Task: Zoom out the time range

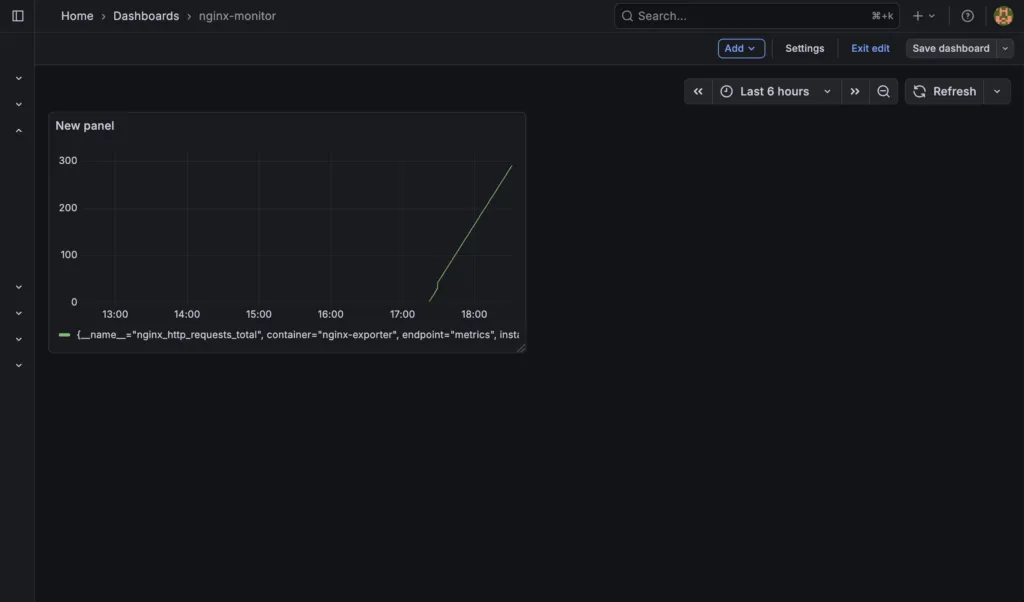Action: (x=883, y=91)
